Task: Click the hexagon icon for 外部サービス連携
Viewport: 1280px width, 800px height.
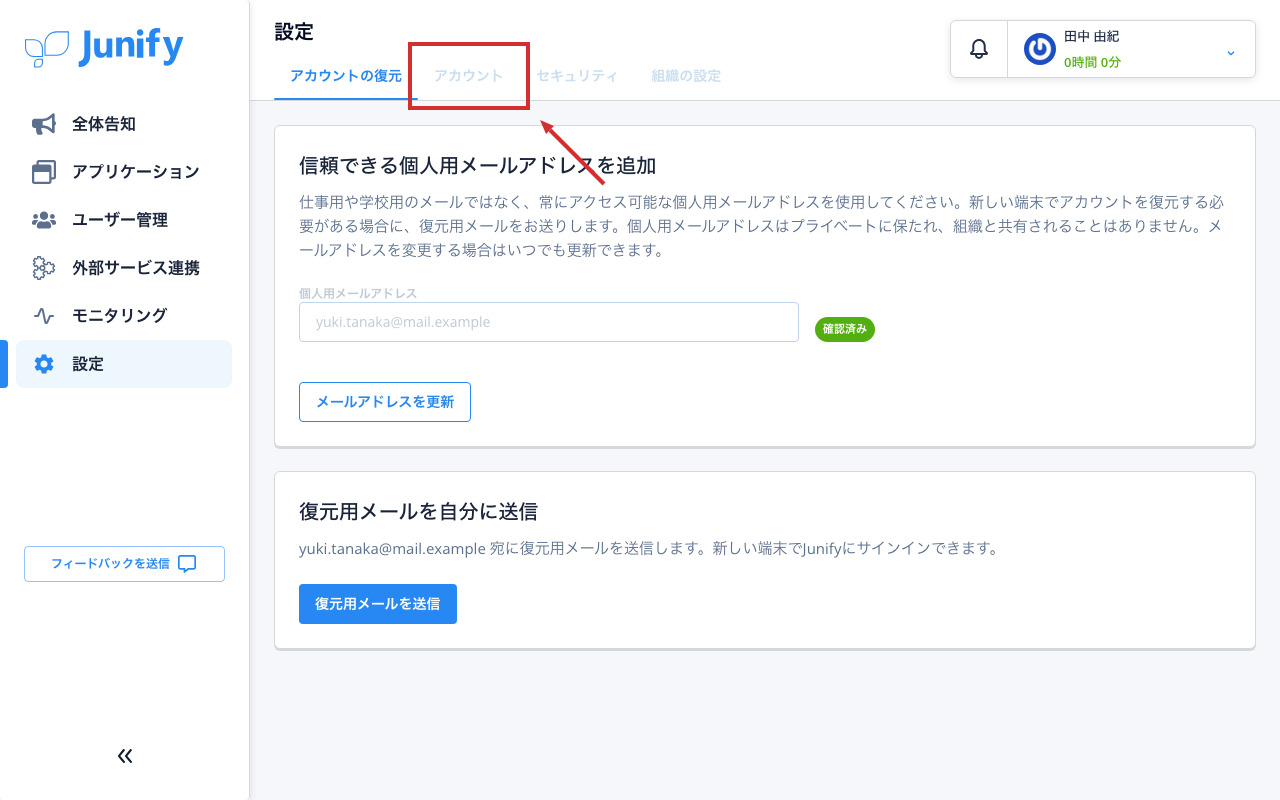Action: (x=44, y=268)
